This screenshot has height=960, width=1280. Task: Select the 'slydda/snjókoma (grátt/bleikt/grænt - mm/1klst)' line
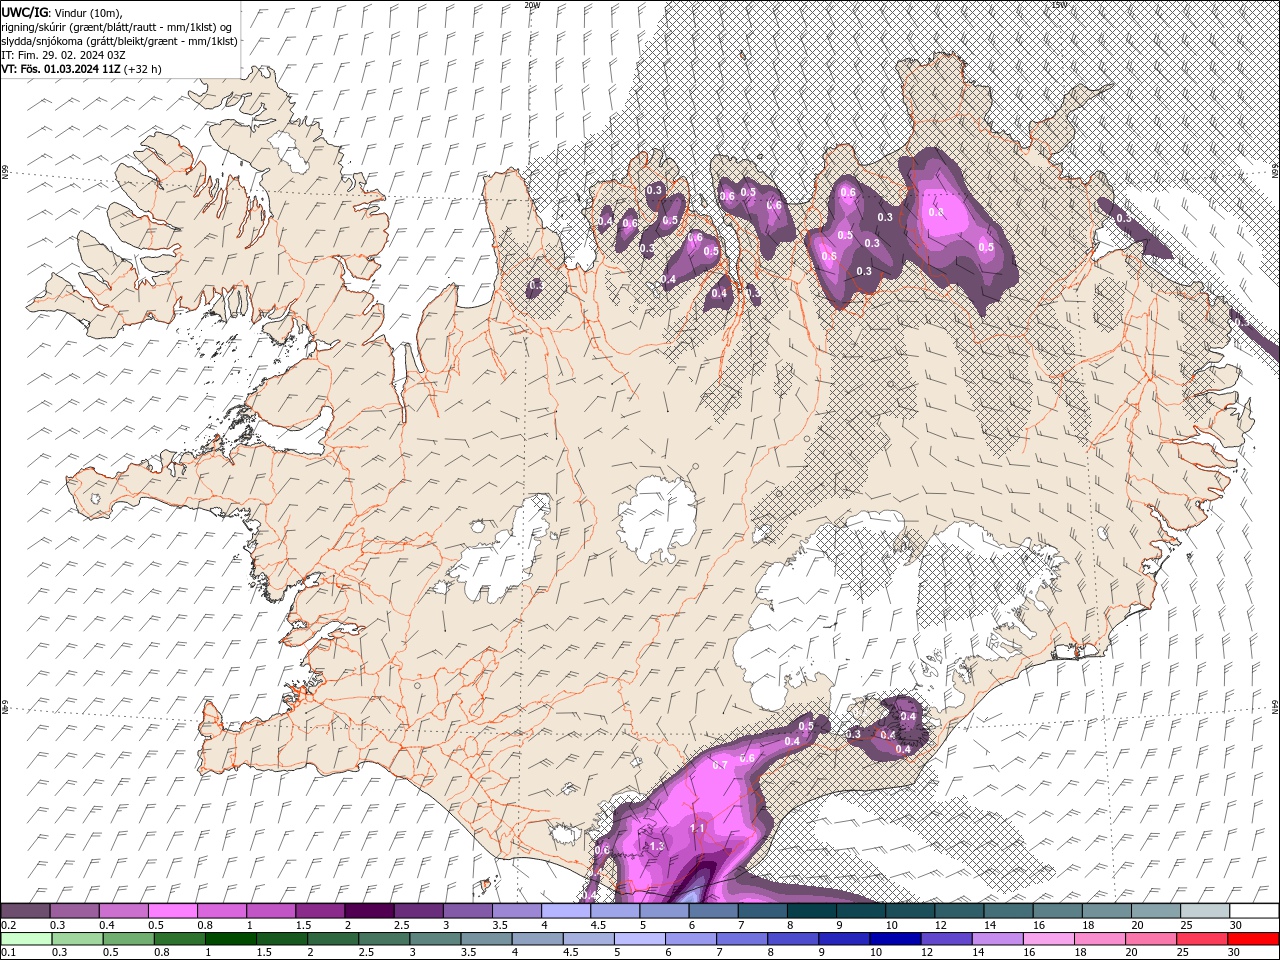tap(119, 41)
